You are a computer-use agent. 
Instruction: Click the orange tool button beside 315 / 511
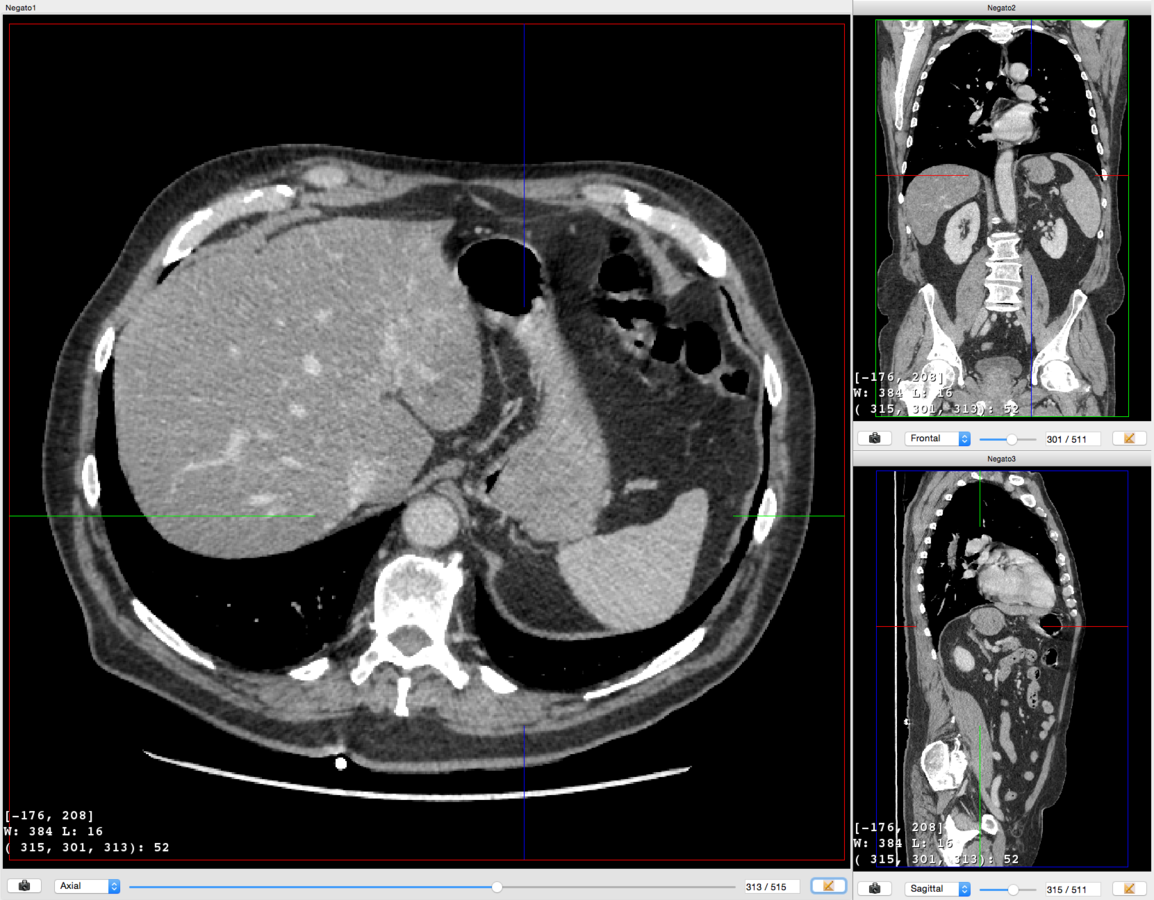click(x=1129, y=889)
